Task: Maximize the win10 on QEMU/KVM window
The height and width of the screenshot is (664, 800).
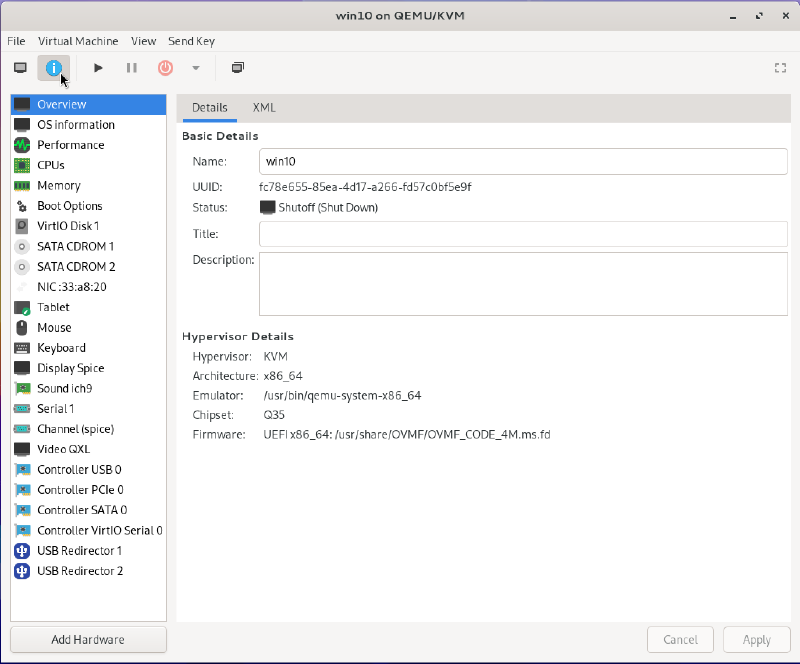Action: tap(759, 16)
